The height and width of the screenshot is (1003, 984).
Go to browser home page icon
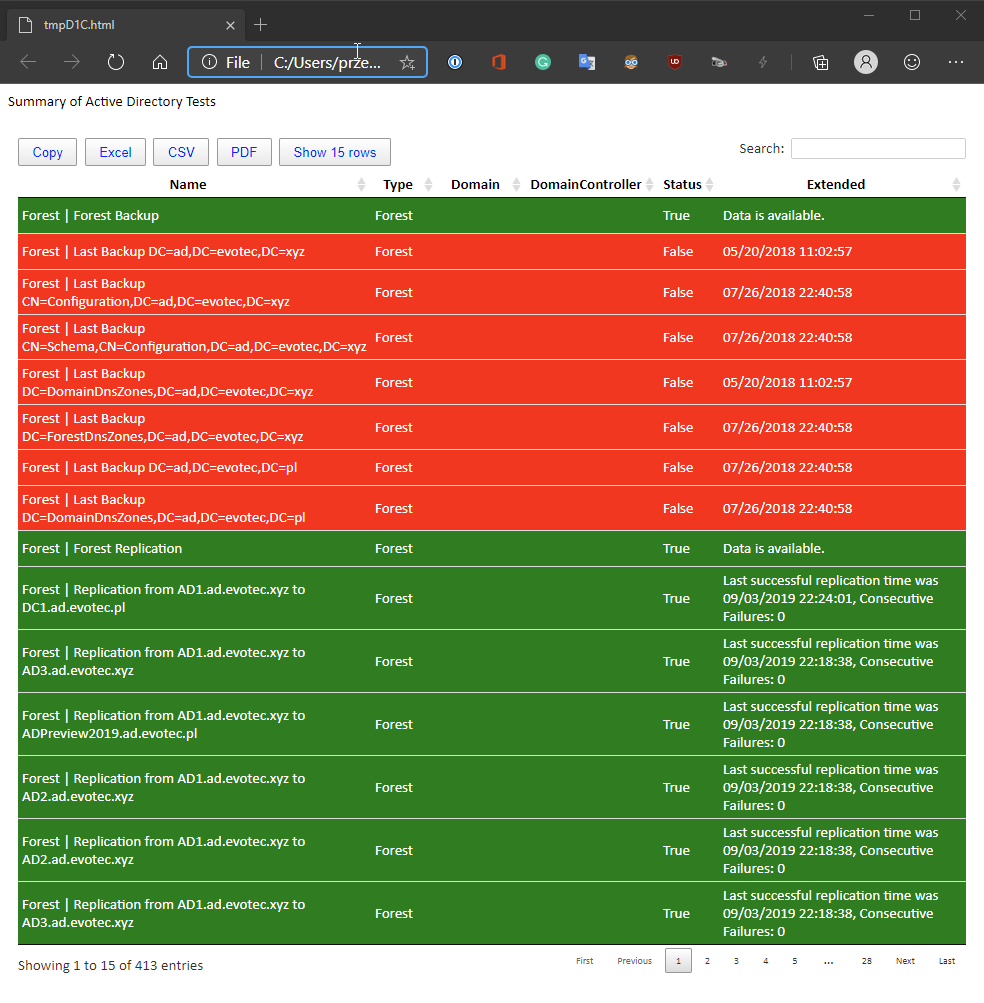pos(160,62)
